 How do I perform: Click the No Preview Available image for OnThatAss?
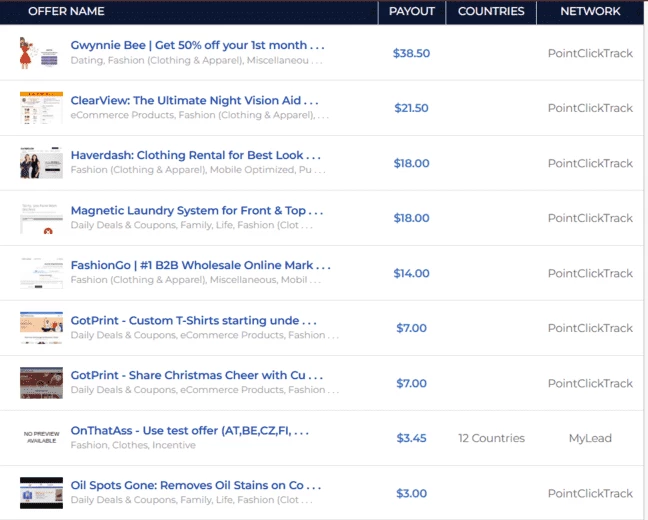click(x=41, y=437)
